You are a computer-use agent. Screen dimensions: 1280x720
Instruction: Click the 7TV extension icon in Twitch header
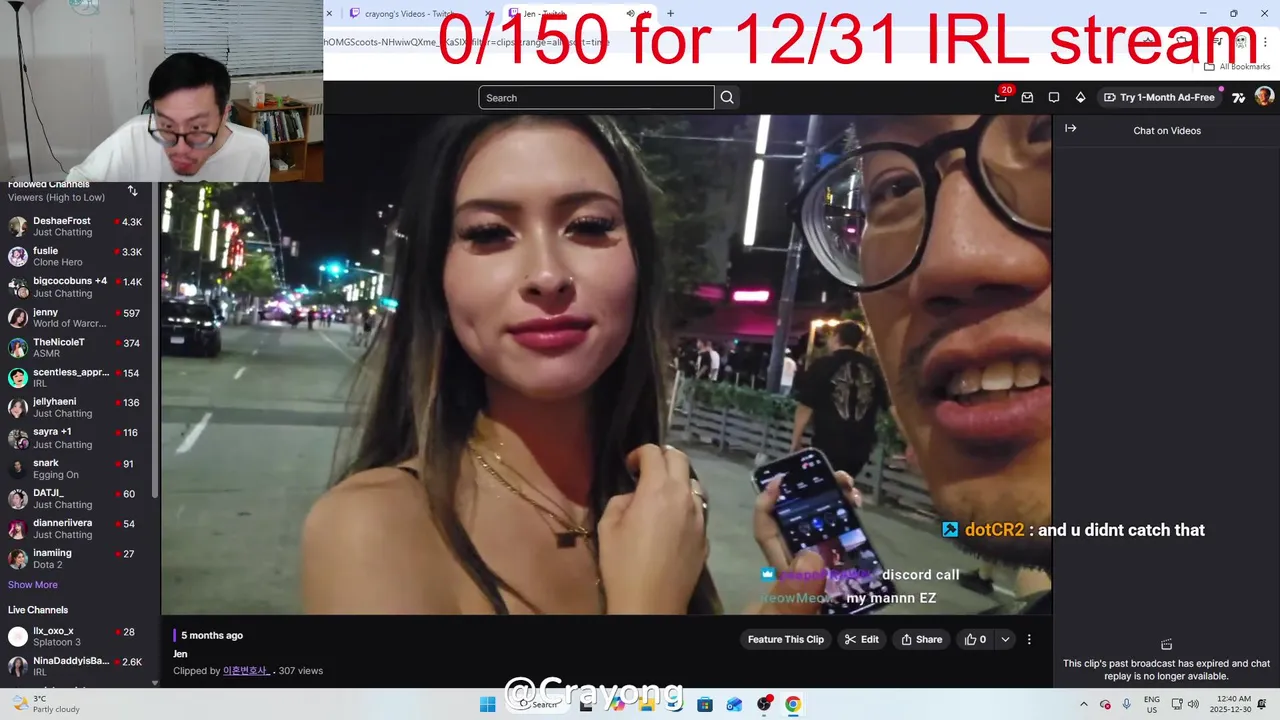1238,97
